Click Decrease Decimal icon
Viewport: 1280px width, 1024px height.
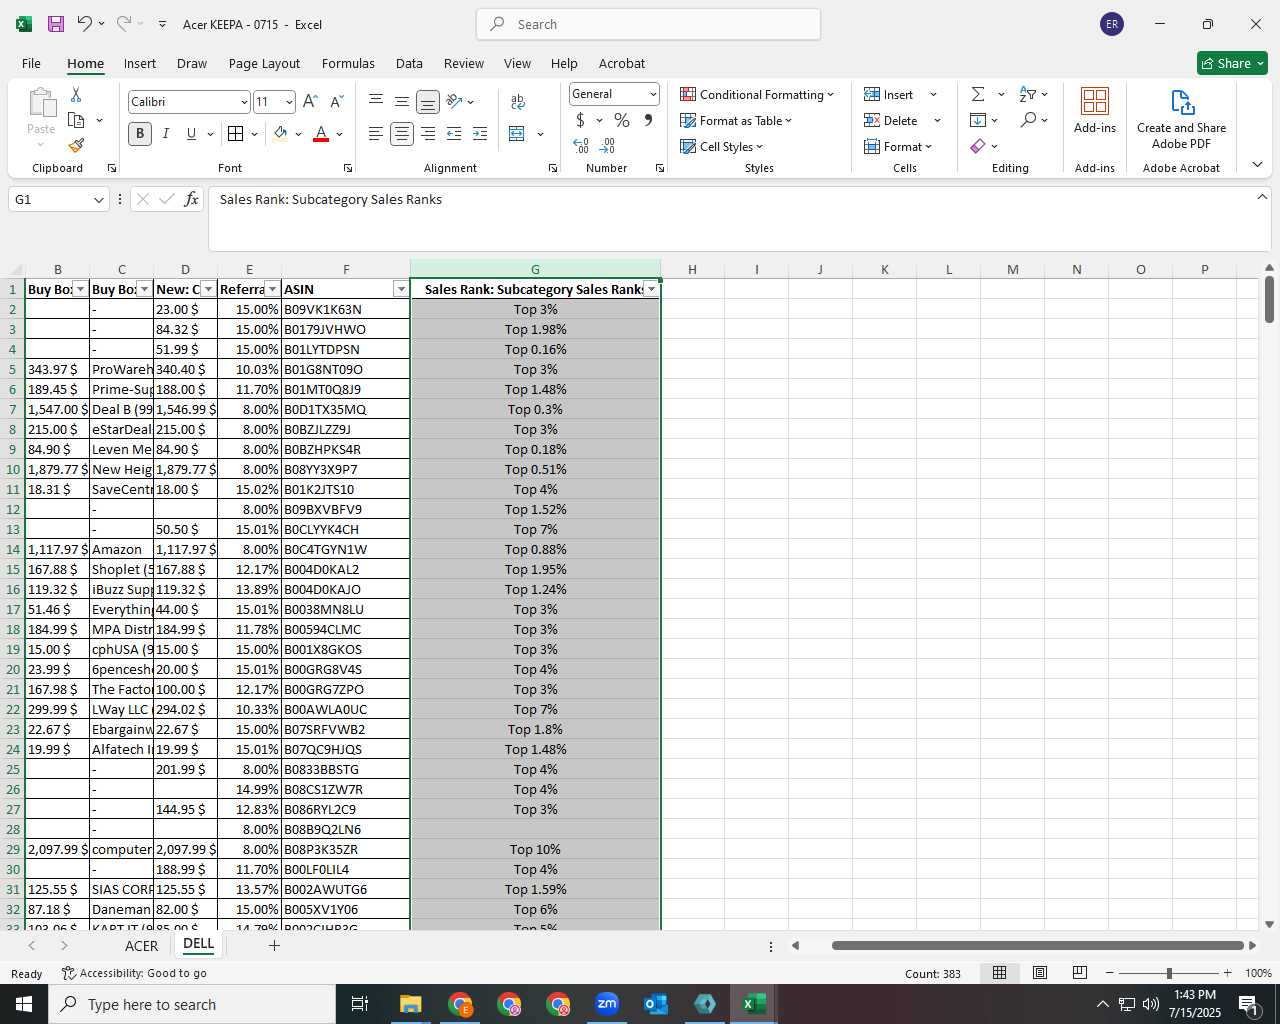pyautogui.click(x=607, y=146)
